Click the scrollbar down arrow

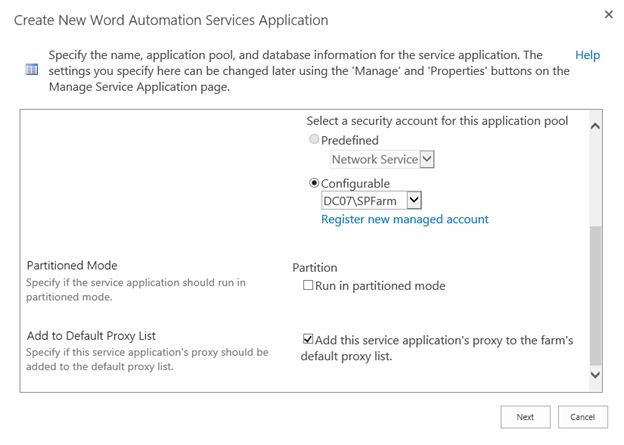[x=596, y=374]
